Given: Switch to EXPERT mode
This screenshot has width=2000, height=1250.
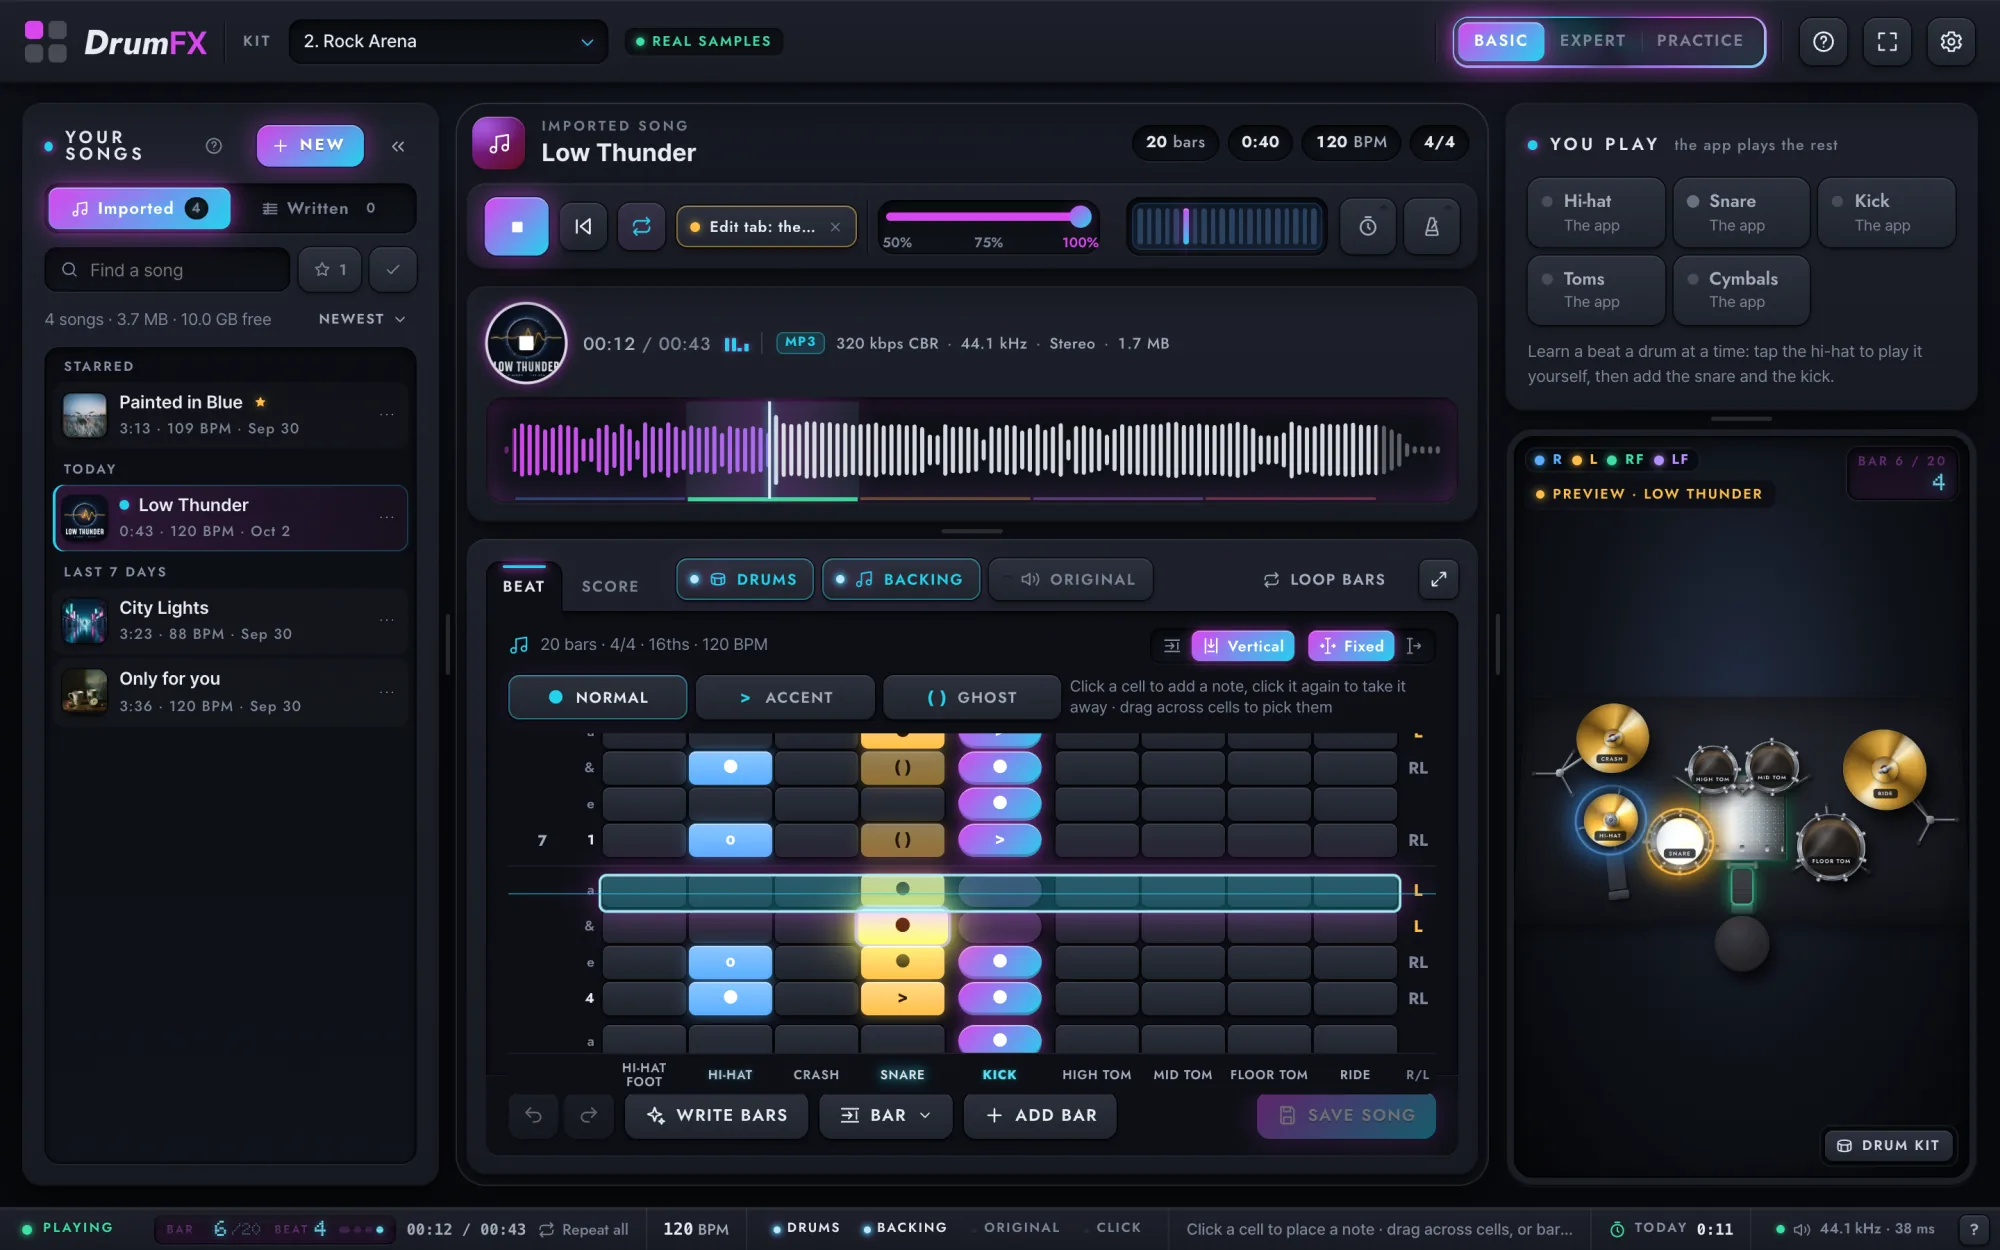Looking at the screenshot, I should click(x=1592, y=41).
